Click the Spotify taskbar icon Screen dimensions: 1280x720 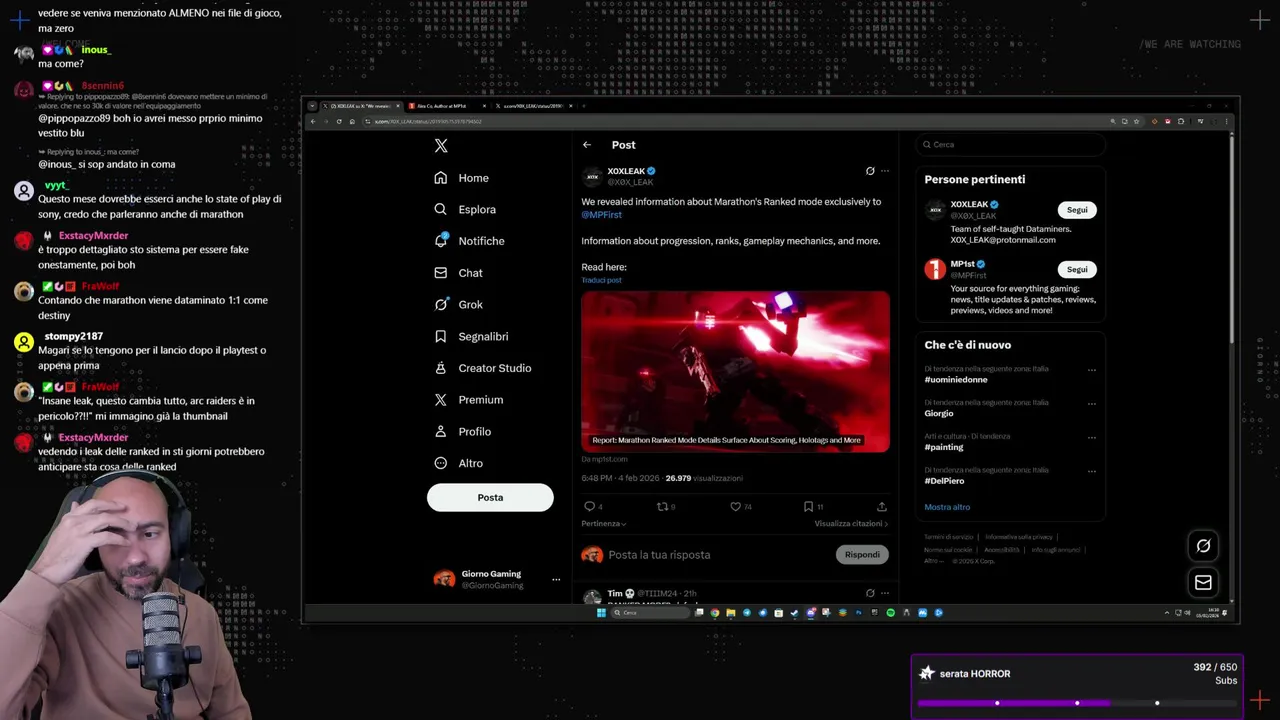tap(890, 613)
